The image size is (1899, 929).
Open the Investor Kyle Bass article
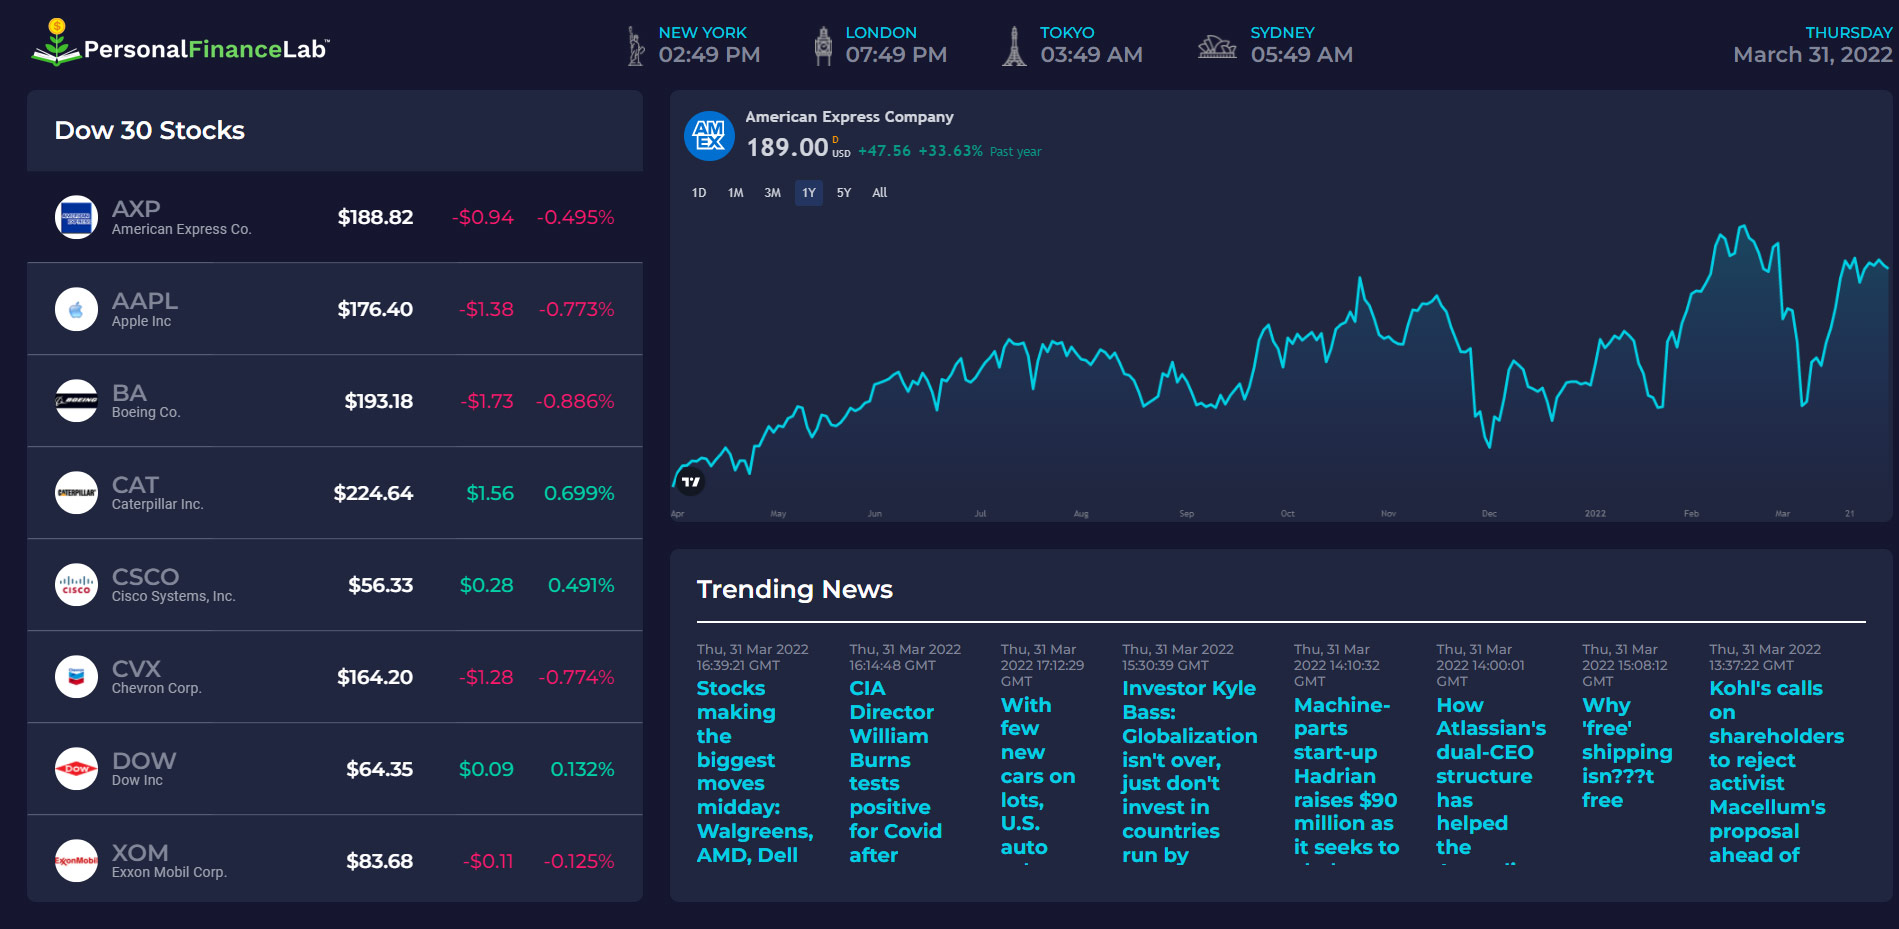[x=1190, y=771]
